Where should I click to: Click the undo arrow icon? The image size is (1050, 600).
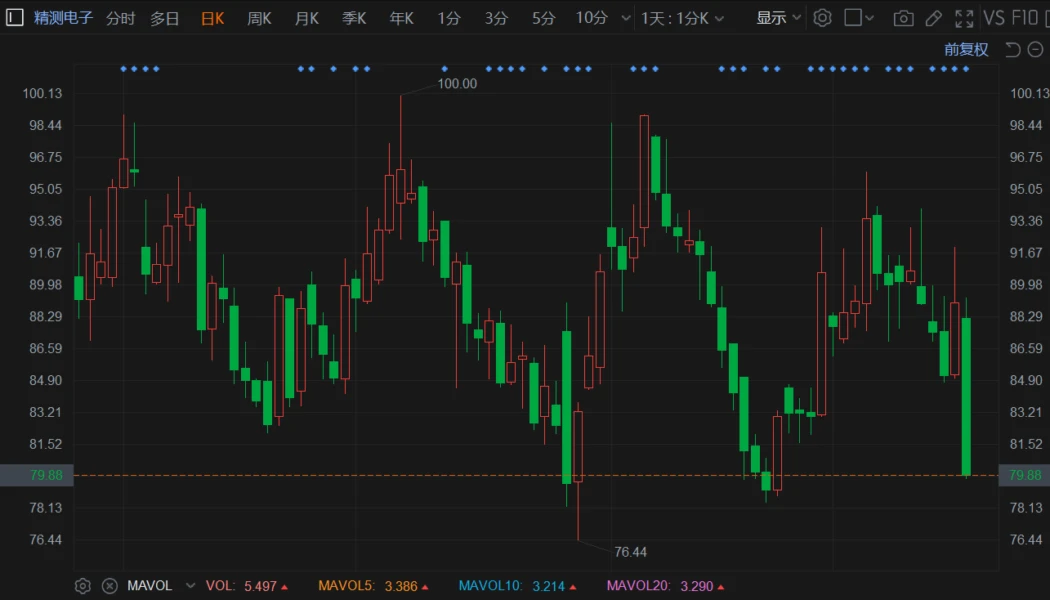tap(1012, 50)
